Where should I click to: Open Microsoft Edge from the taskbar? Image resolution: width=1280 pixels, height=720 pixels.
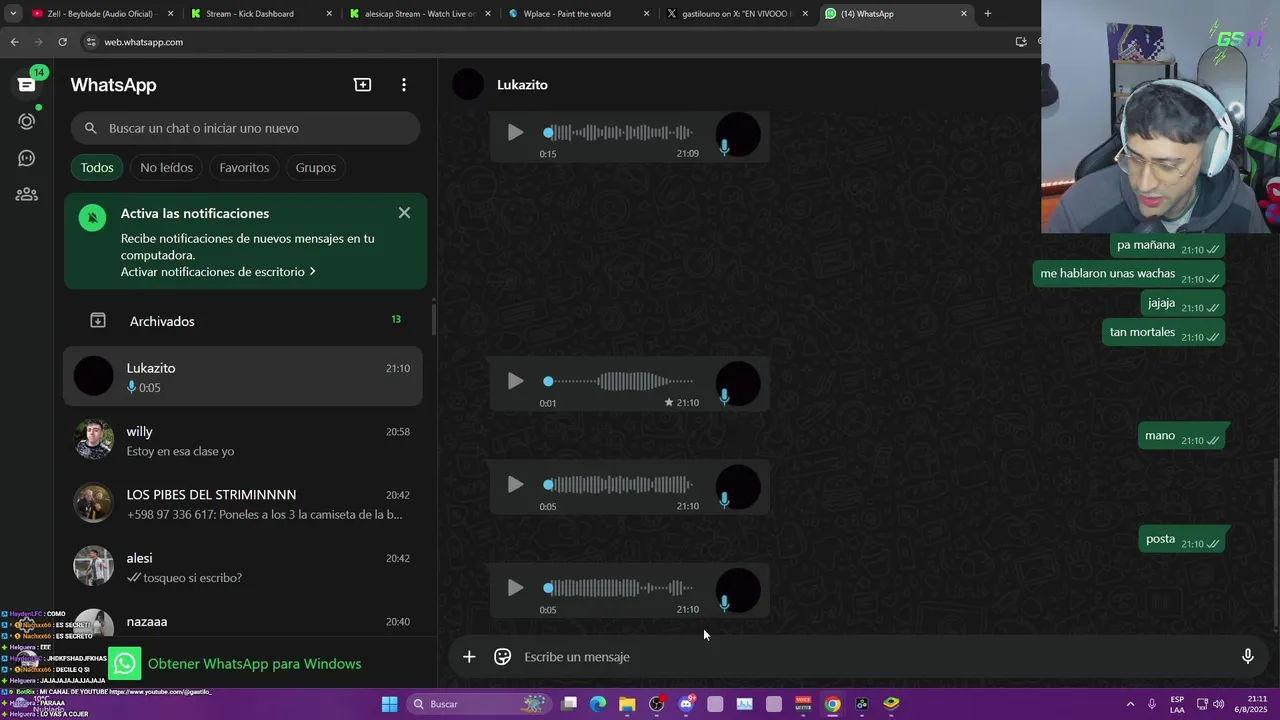[x=598, y=704]
